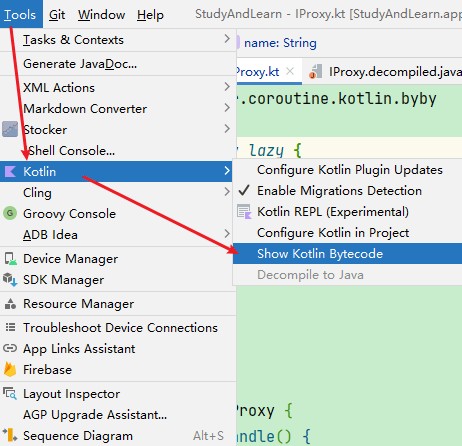This screenshot has width=462, height=446.
Task: Click the Resource Manager shapes icon
Action: (x=10, y=304)
